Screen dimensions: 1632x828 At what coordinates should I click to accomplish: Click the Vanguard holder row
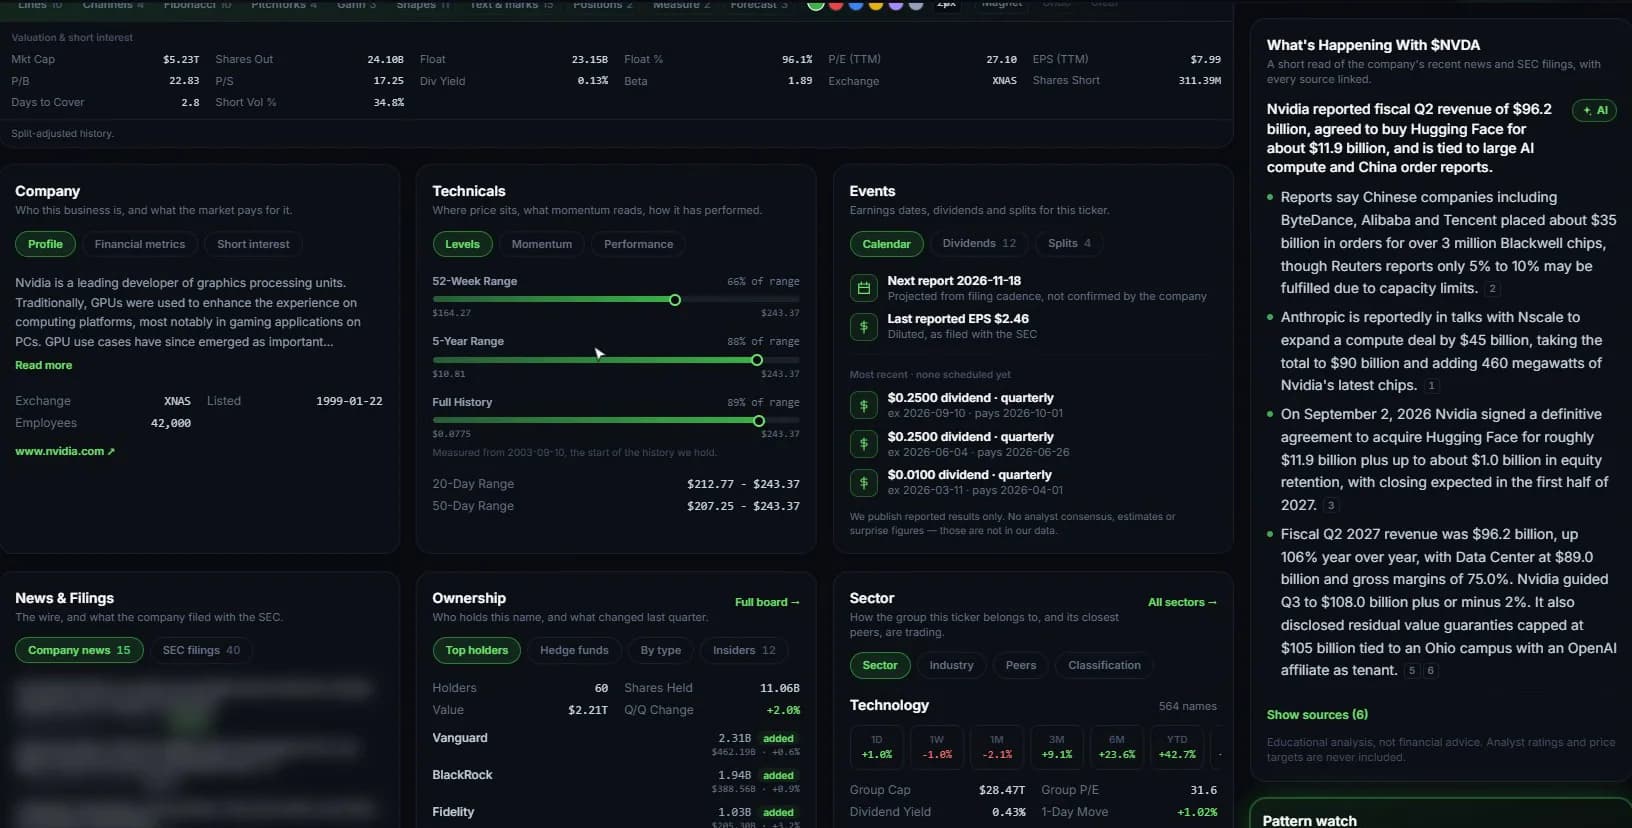616,744
